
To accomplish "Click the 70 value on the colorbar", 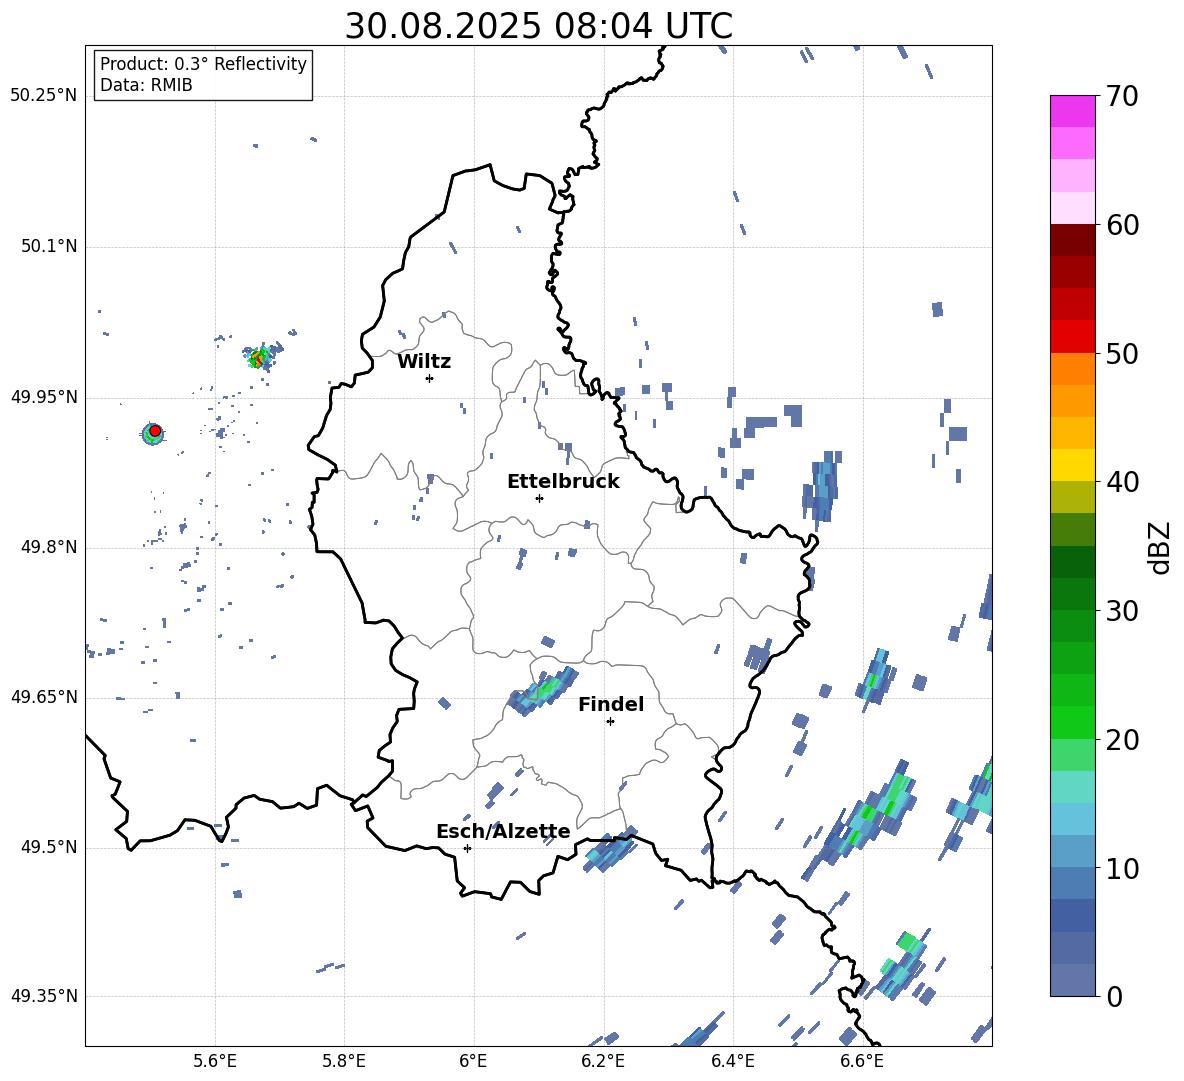I will (x=1122, y=96).
